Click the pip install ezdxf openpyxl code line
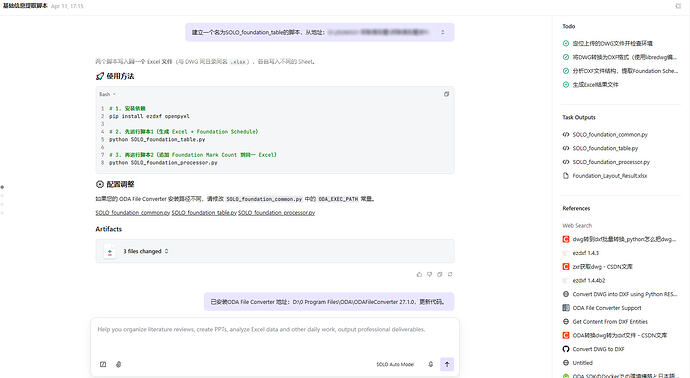Screen dimensions: 690x378 149,116
